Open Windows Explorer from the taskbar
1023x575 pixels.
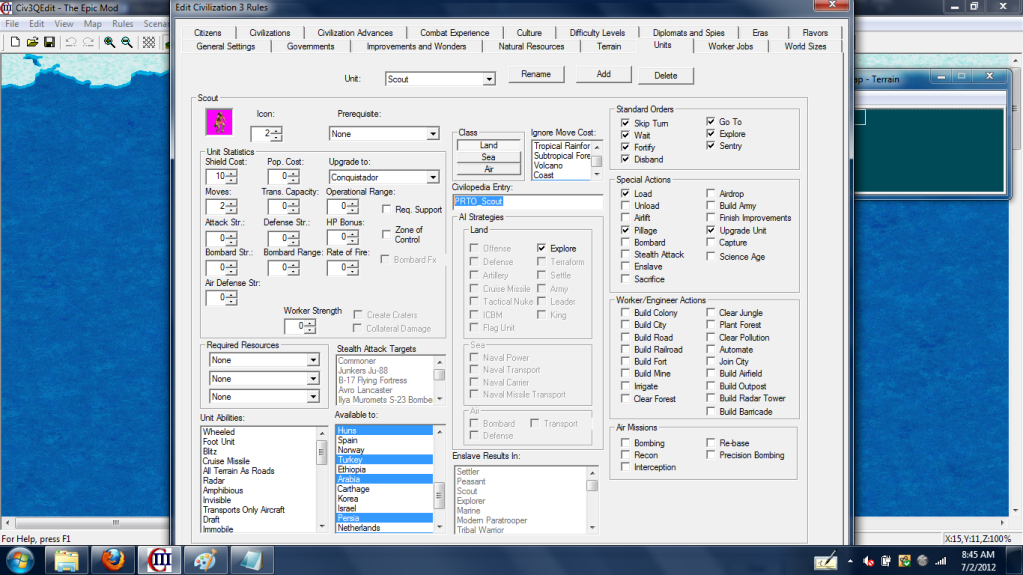[66, 561]
